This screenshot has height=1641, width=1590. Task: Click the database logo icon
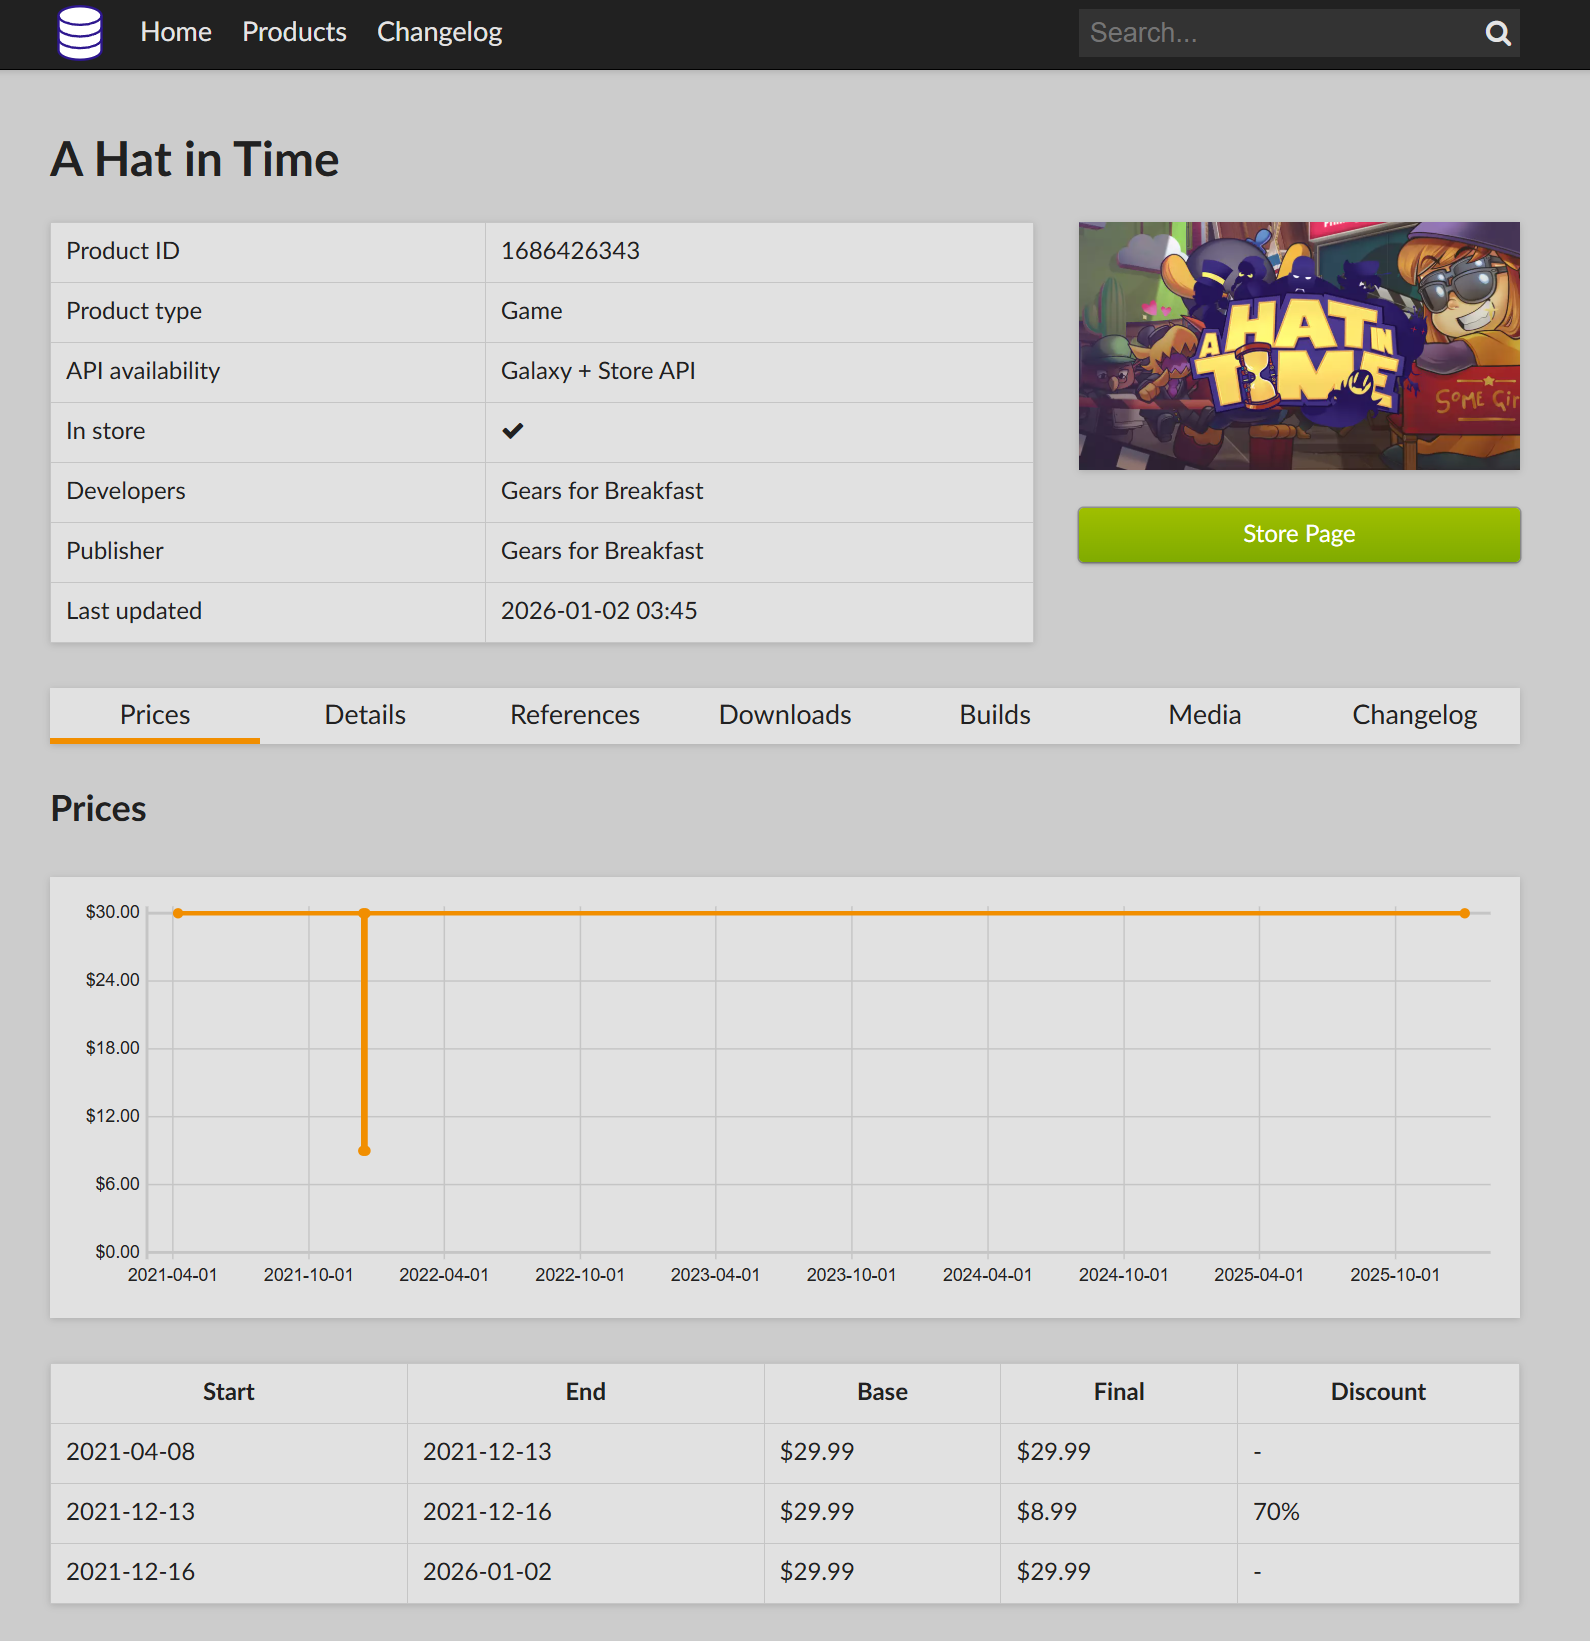pos(80,33)
